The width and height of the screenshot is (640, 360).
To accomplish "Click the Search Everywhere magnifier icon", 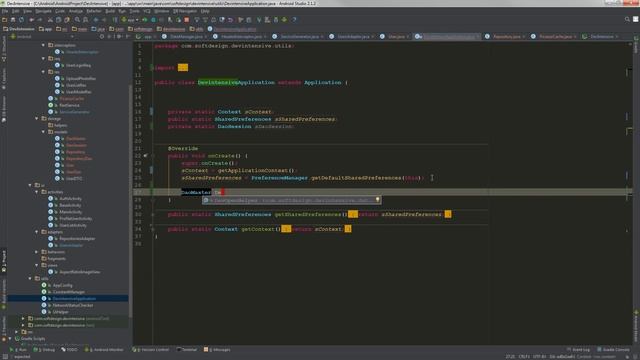I will 627,19.
